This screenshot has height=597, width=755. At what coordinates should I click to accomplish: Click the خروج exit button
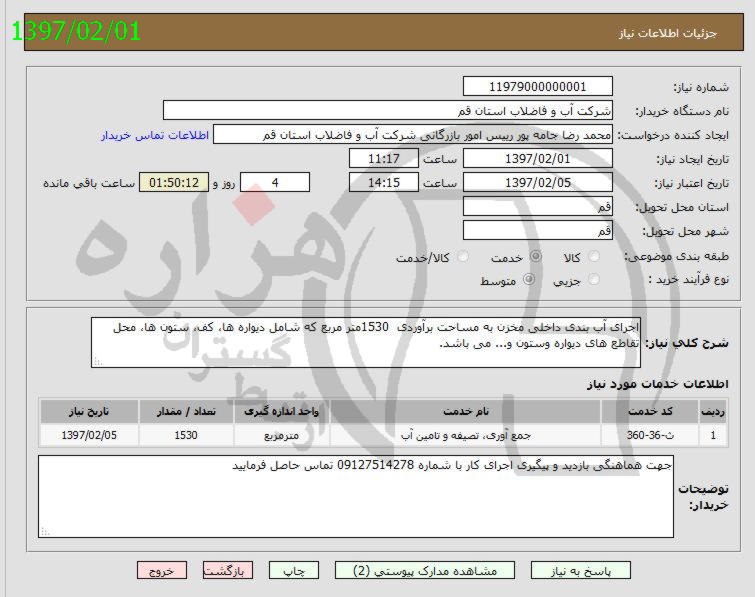(162, 571)
